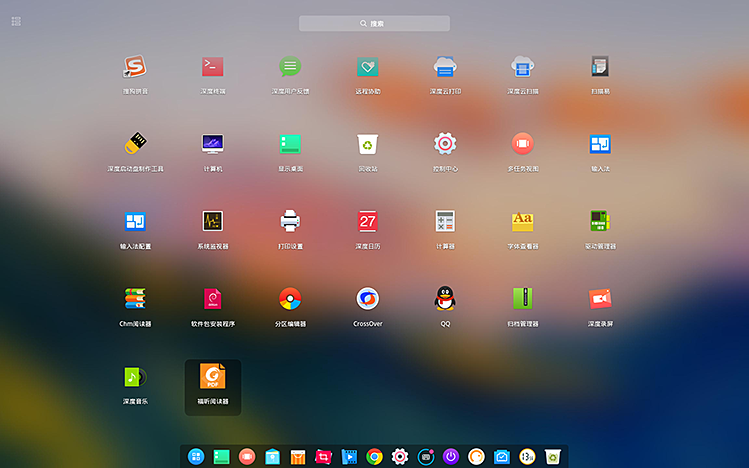Open the Calculator (计算器) app
The width and height of the screenshot is (749, 468).
coord(445,221)
